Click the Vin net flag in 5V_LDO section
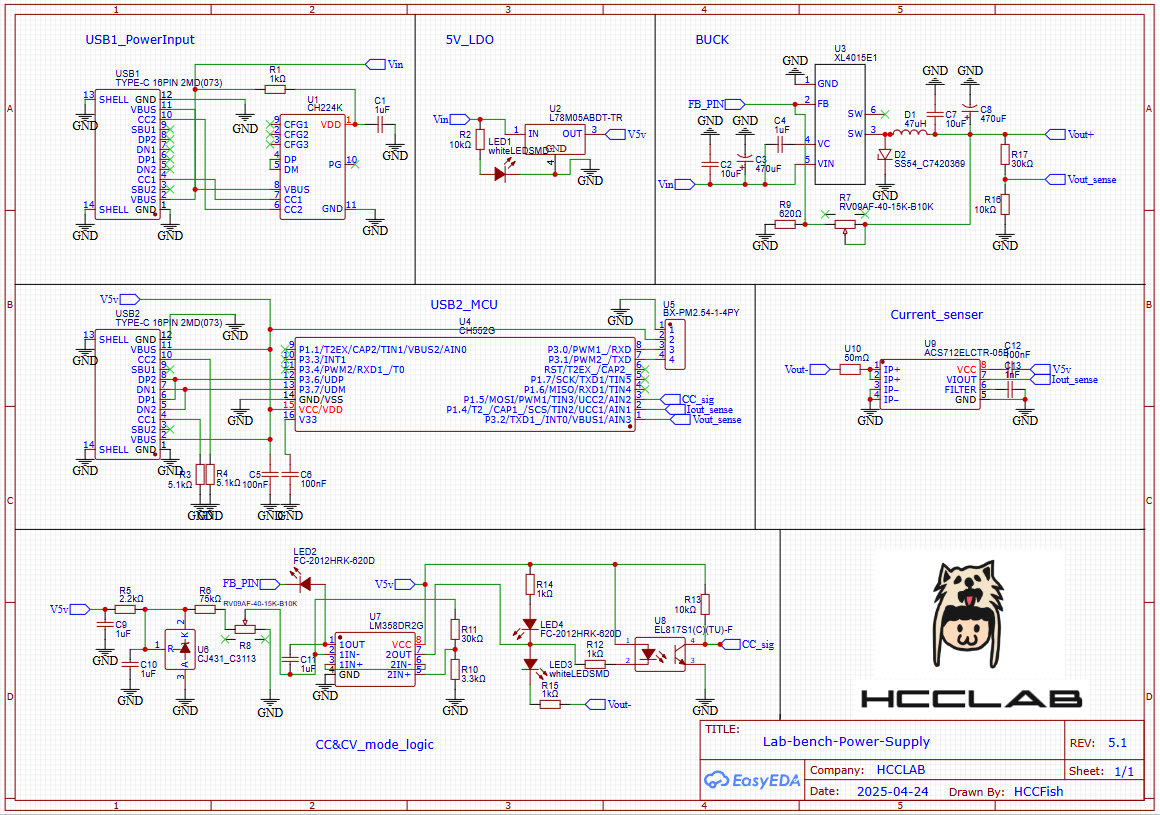This screenshot has width=1160, height=815. click(x=460, y=117)
